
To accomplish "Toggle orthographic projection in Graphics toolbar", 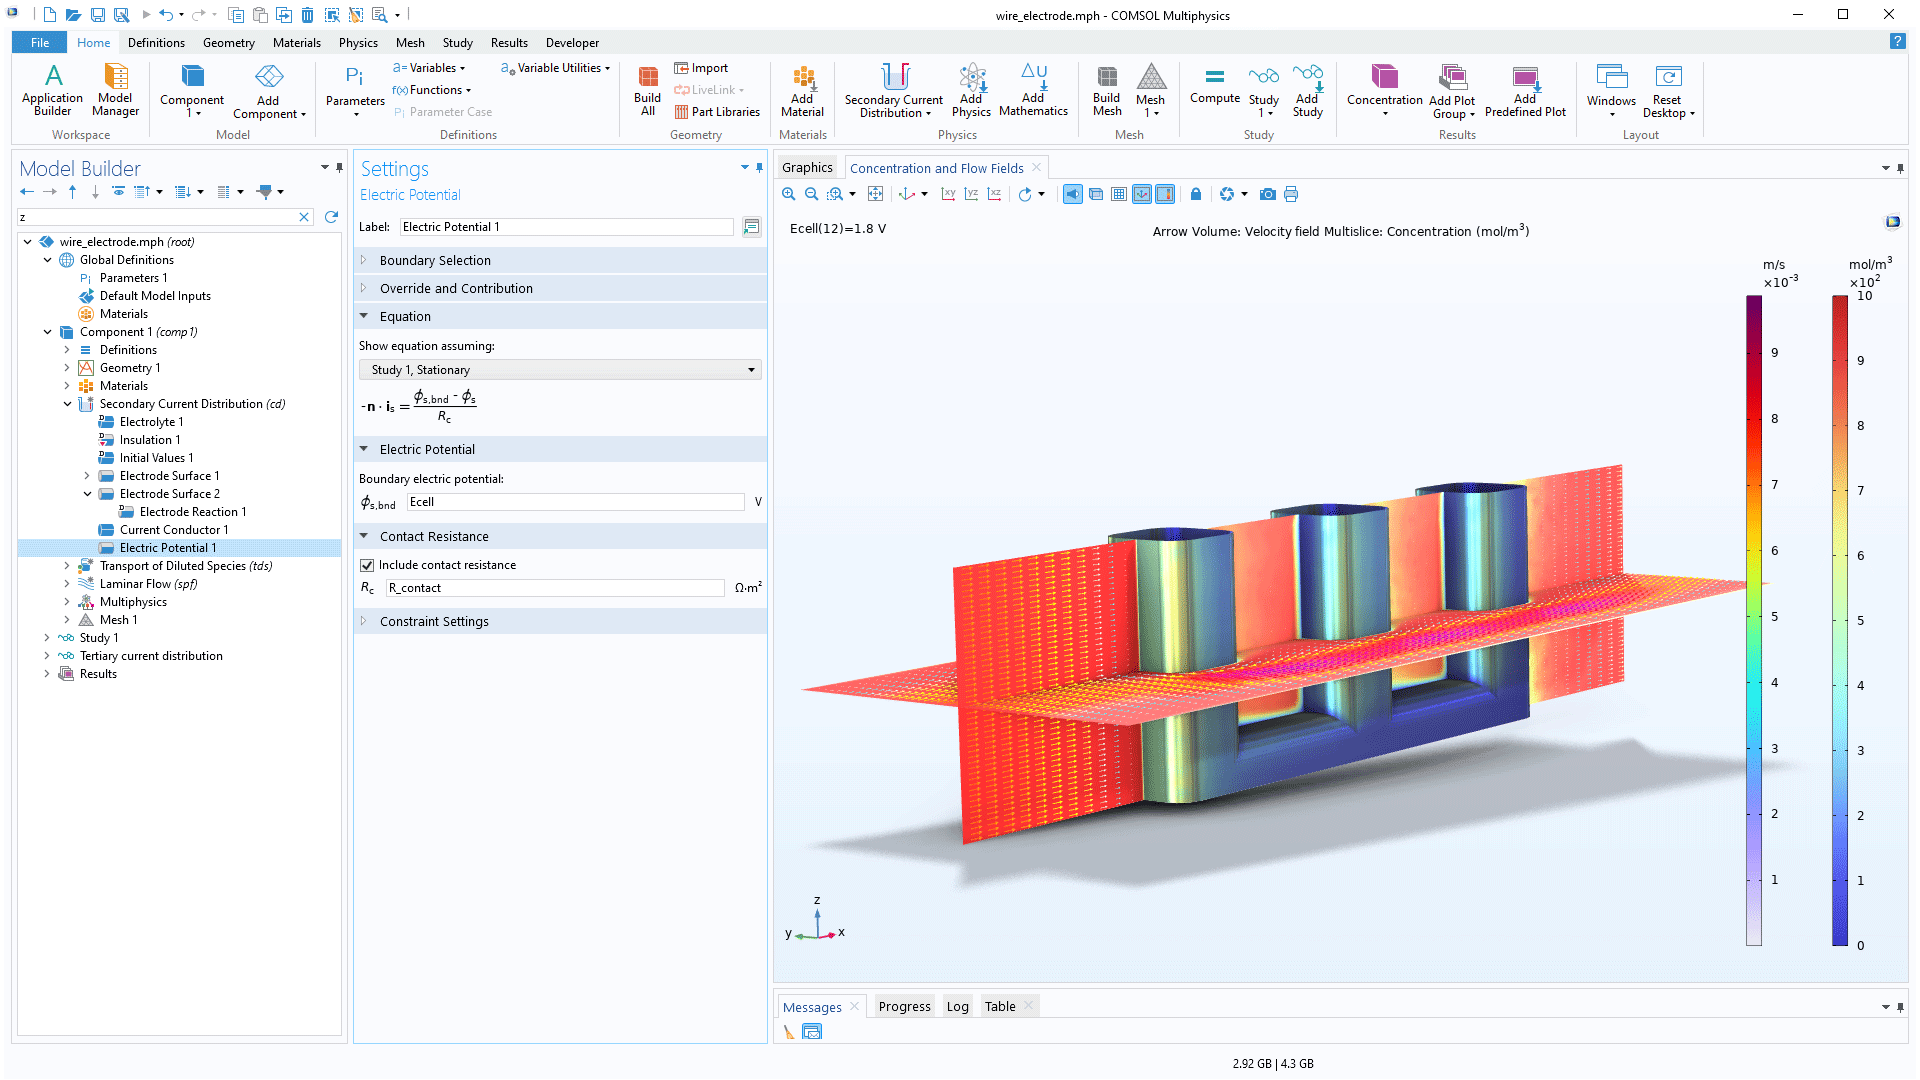I will coord(1096,193).
